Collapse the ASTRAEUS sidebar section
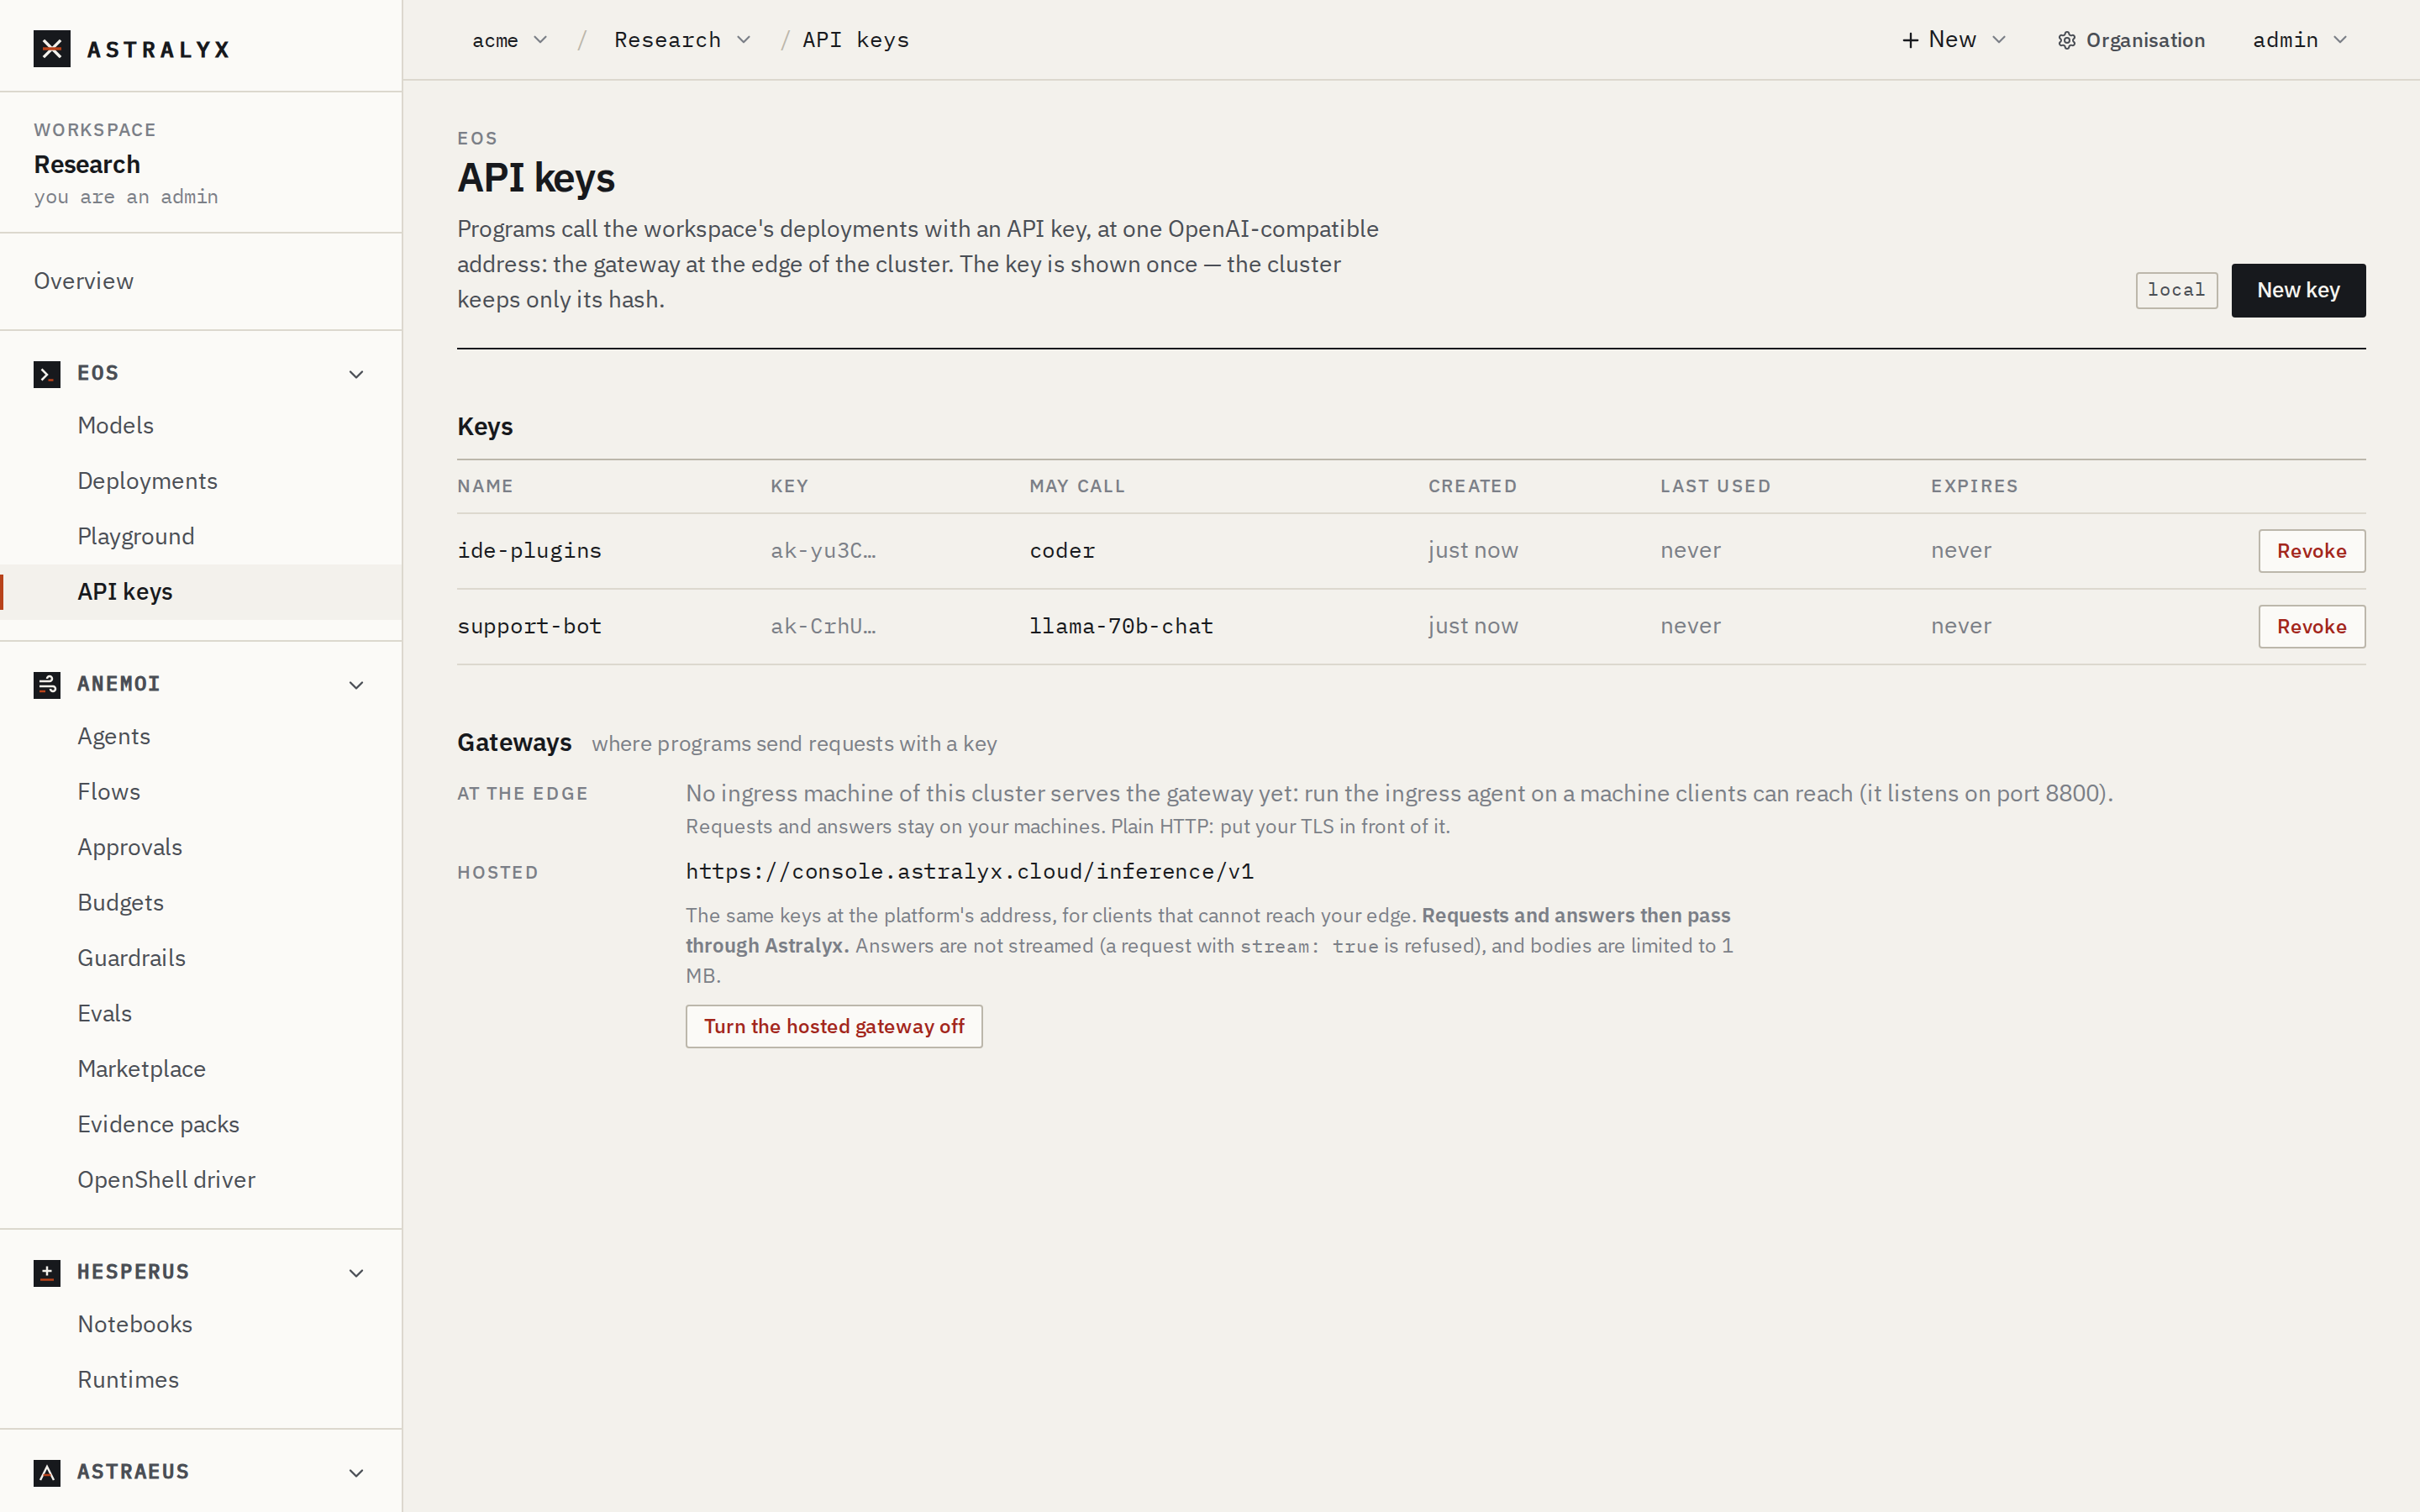 click(356, 1473)
